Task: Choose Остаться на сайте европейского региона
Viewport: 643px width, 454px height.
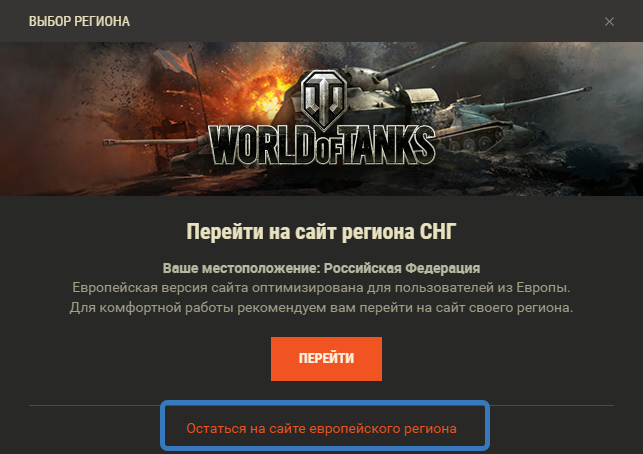Action: 321,429
